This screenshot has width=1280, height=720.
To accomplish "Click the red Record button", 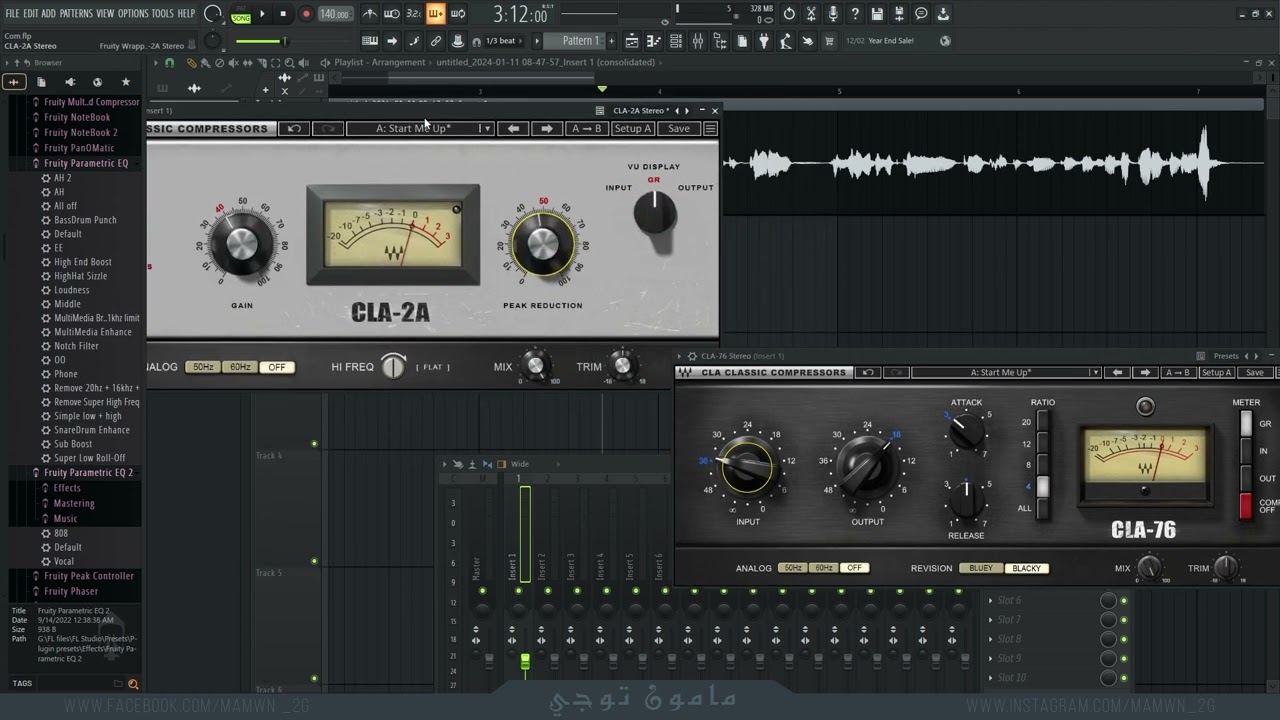I will point(306,14).
